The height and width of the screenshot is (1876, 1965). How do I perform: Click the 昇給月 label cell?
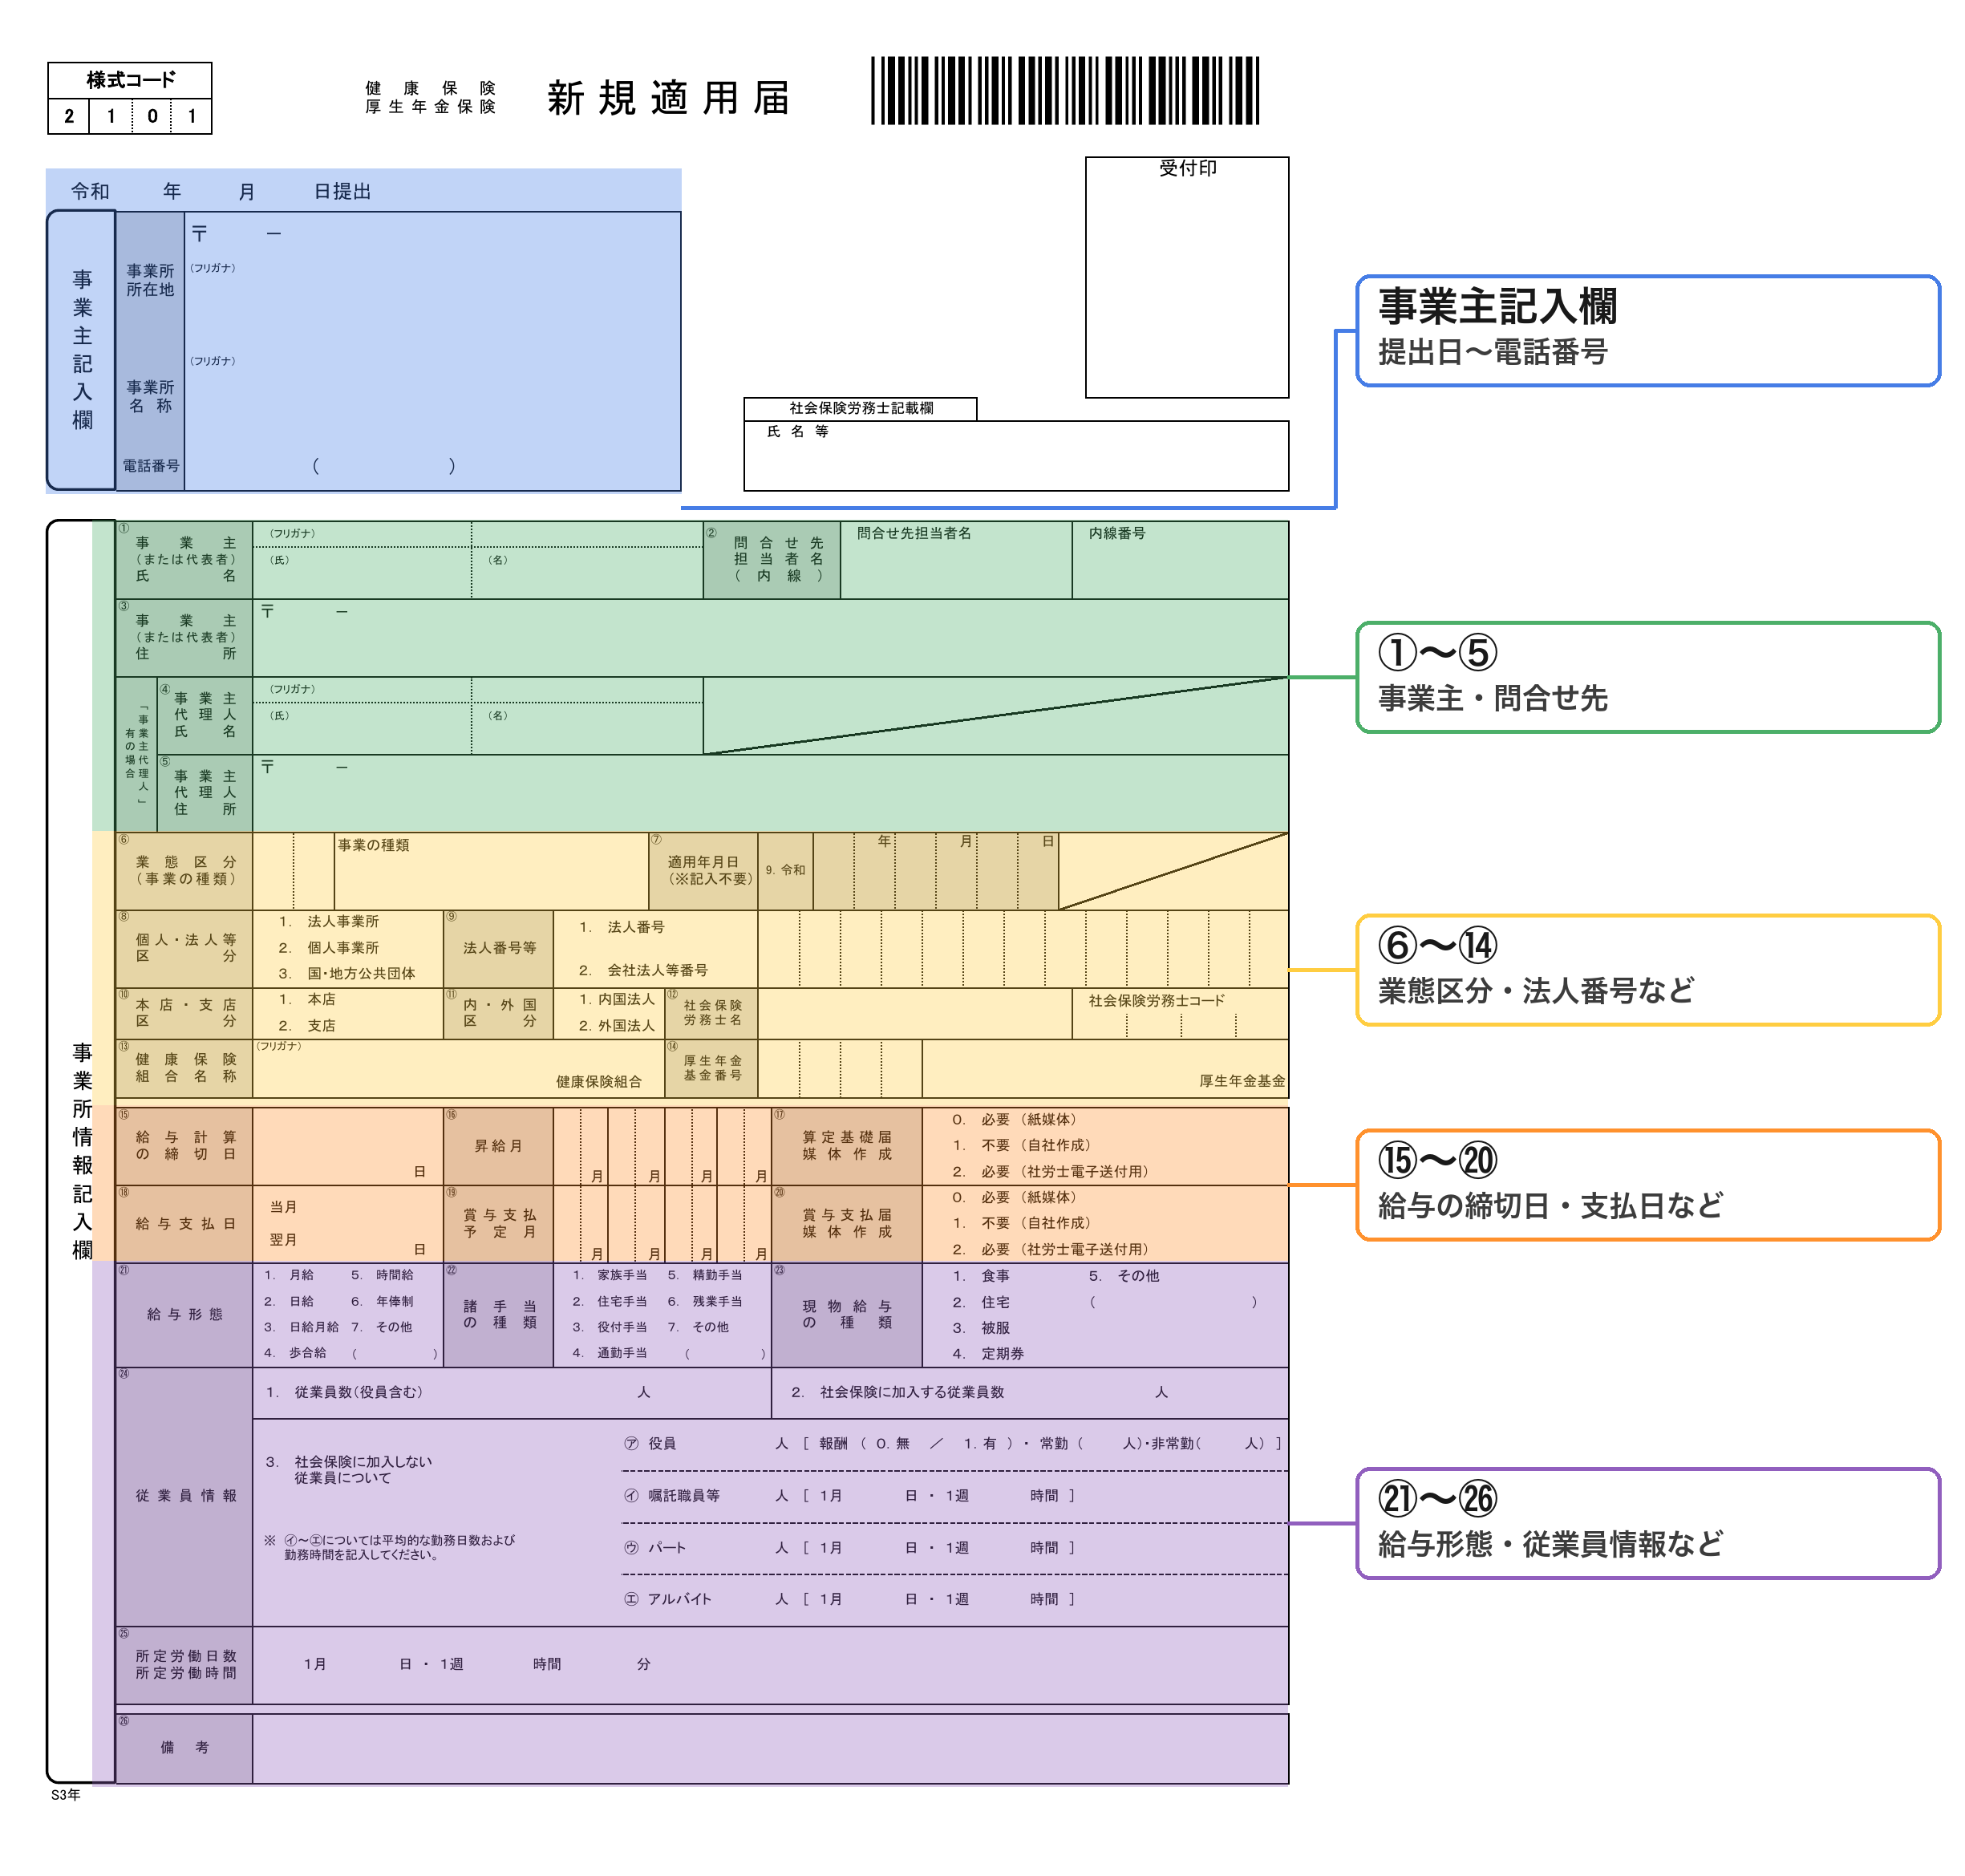[x=498, y=1146]
